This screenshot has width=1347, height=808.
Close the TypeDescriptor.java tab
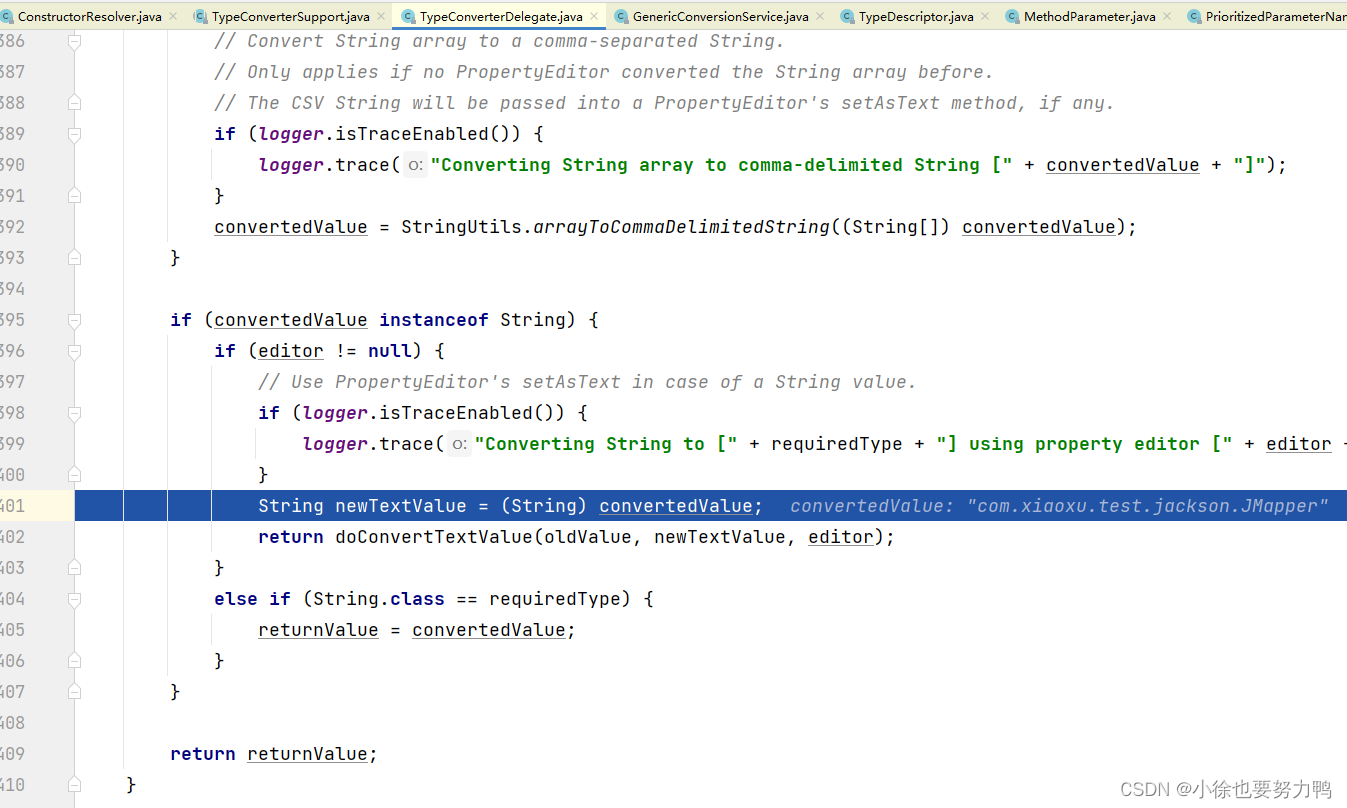tap(985, 17)
